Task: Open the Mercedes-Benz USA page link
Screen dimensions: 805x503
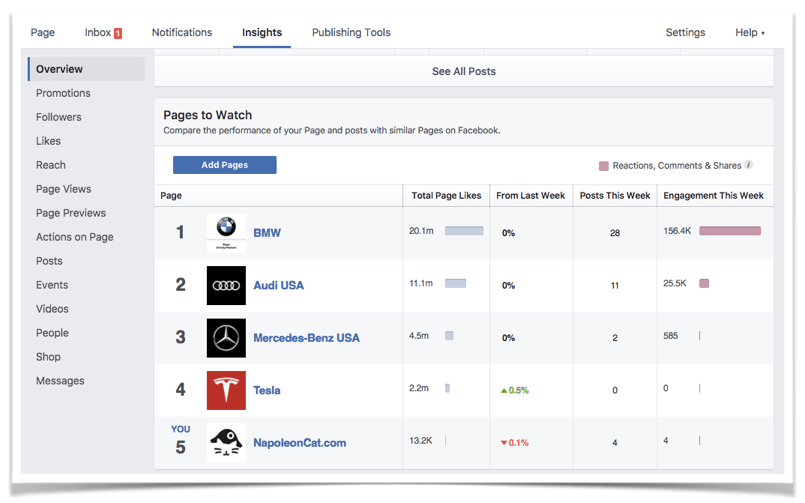Action: point(306,338)
